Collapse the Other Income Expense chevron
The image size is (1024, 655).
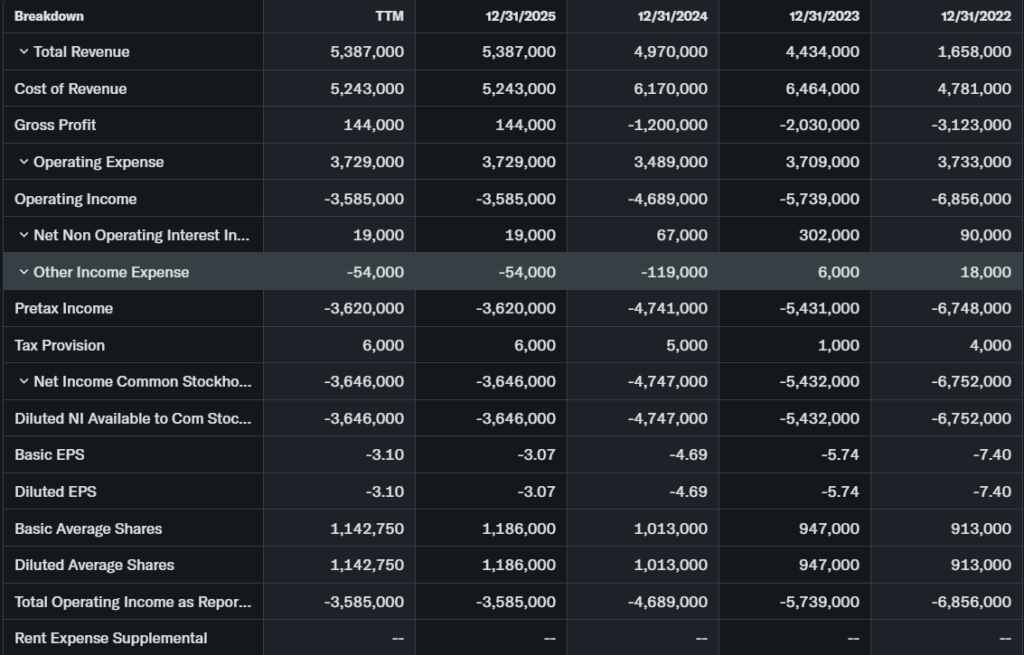[x=23, y=272]
